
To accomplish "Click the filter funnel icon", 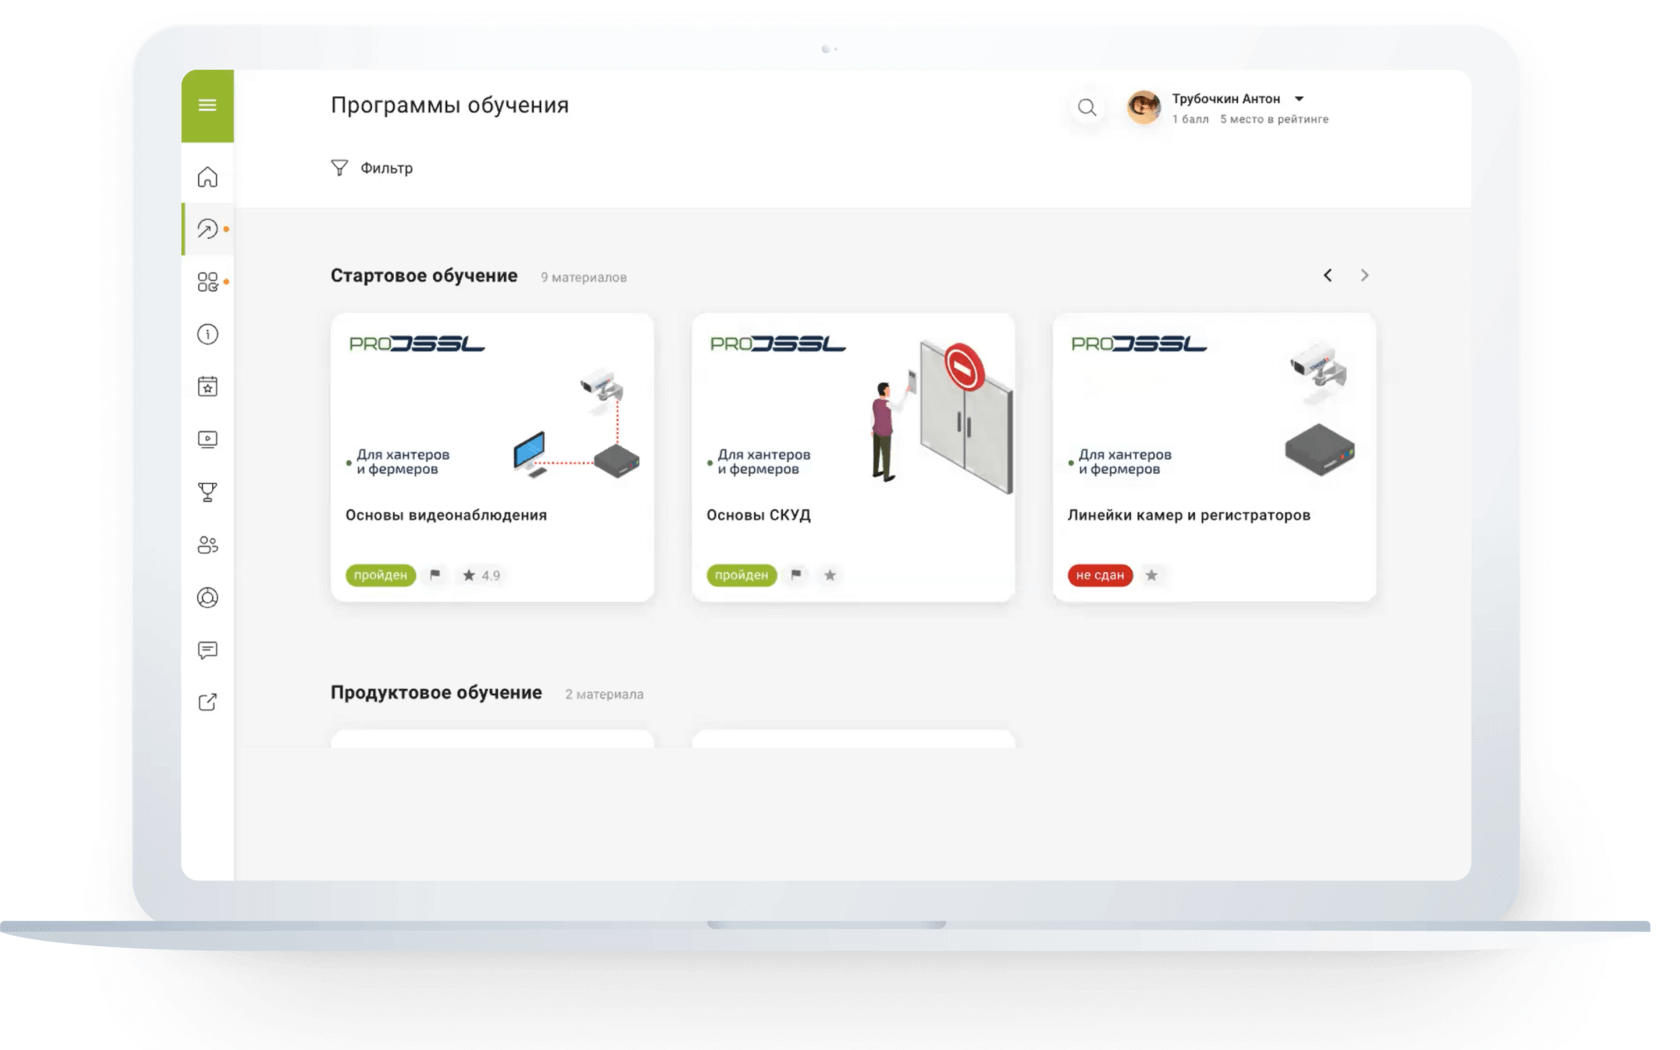I will [339, 168].
